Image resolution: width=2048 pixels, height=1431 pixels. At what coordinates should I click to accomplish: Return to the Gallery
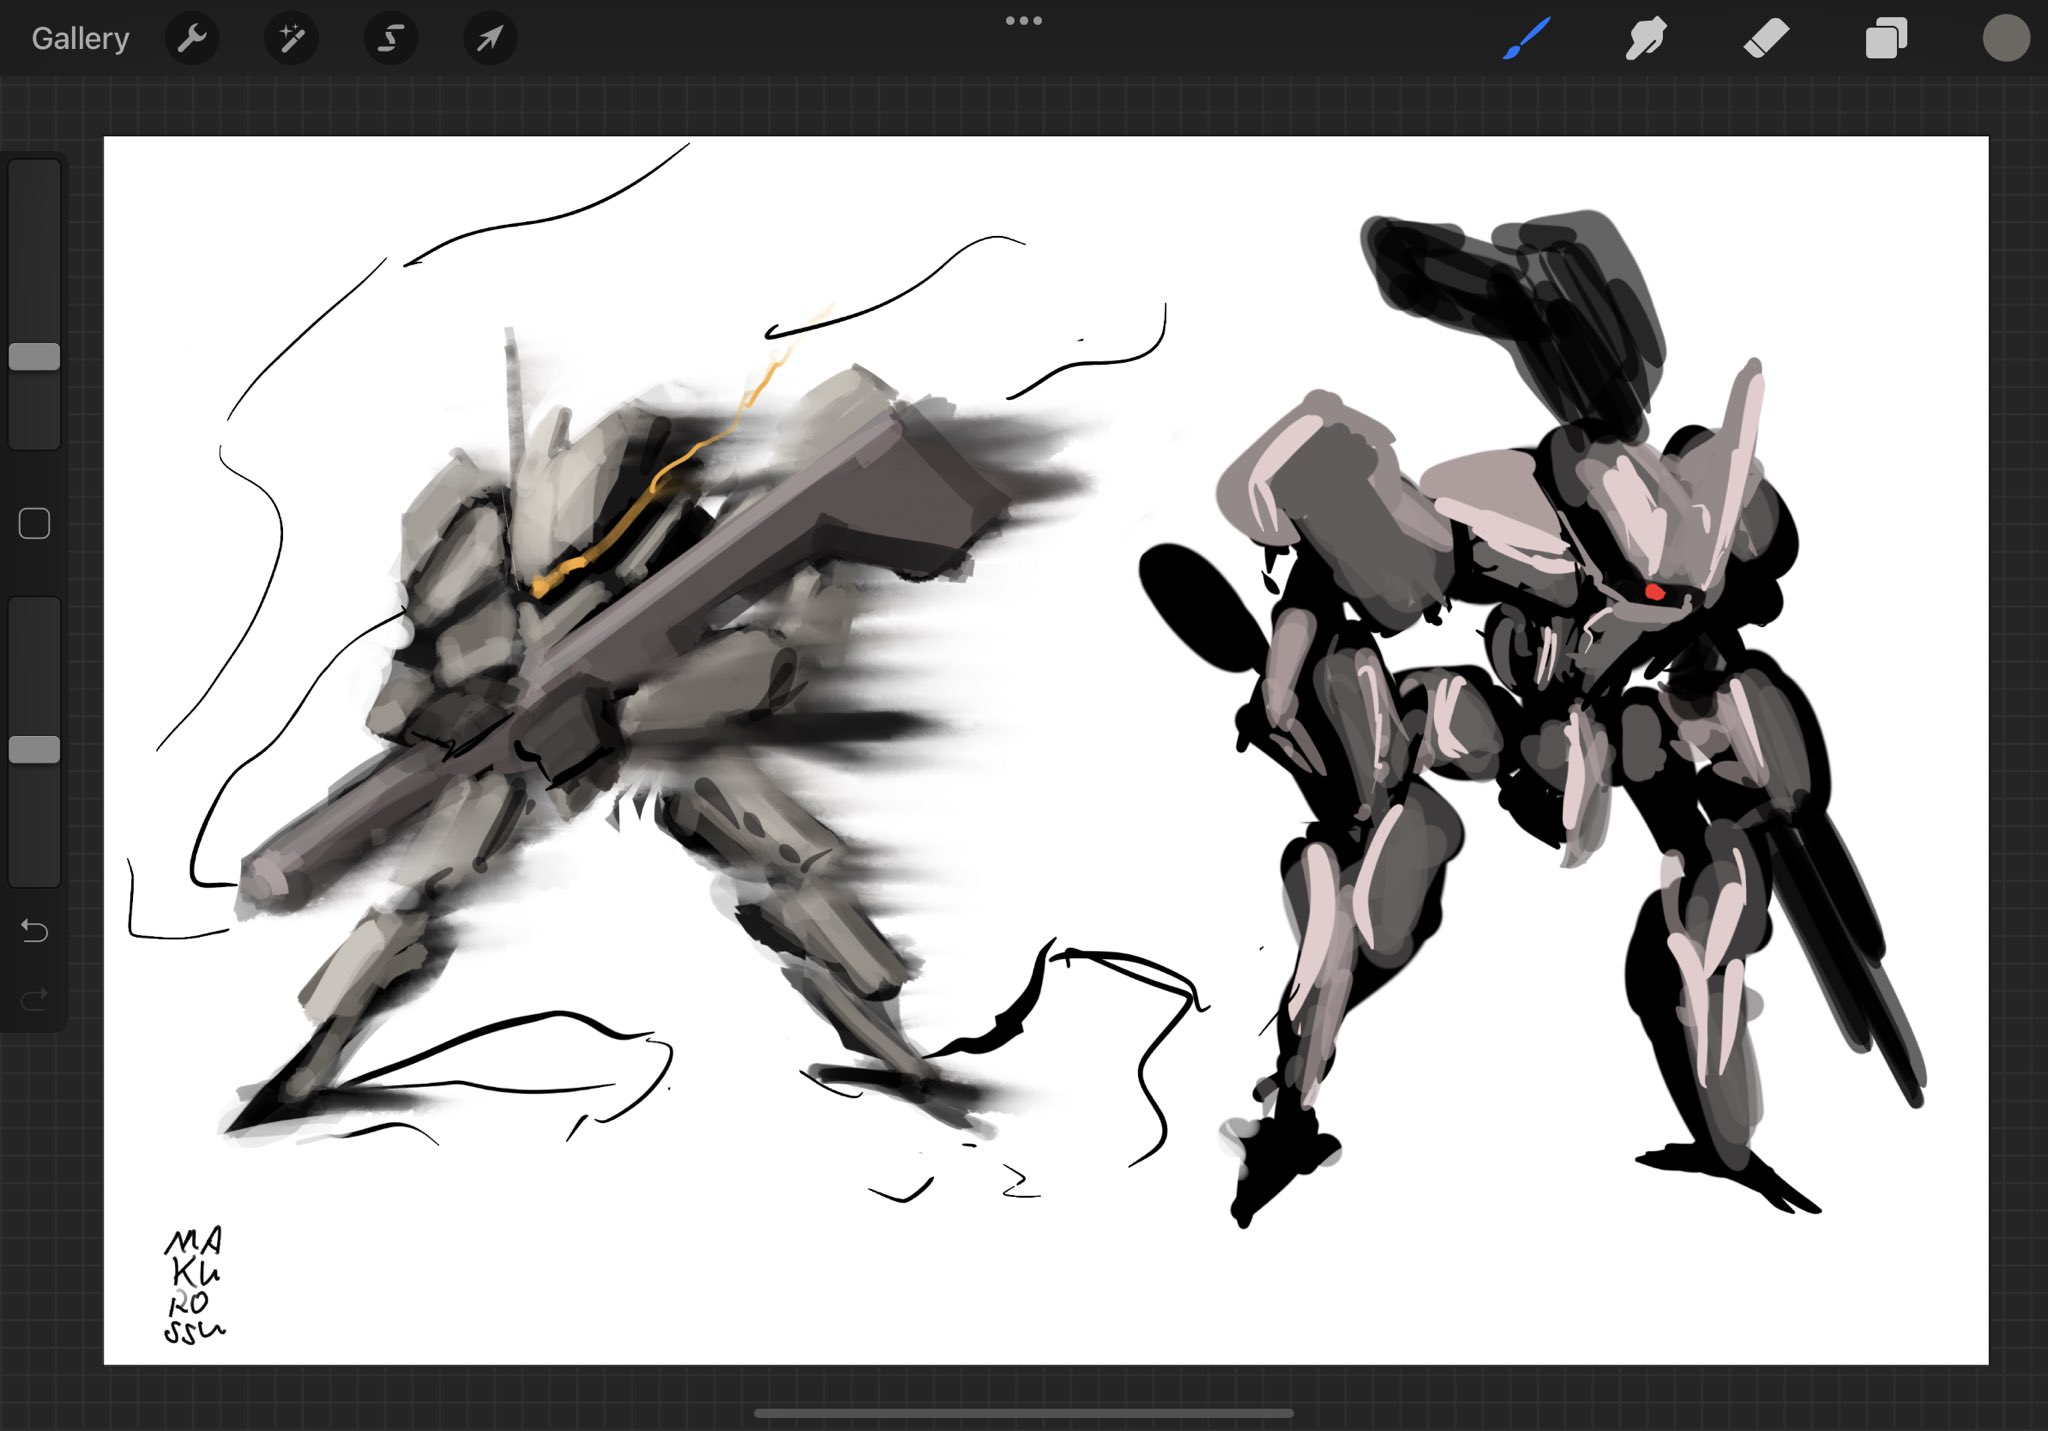[80, 39]
